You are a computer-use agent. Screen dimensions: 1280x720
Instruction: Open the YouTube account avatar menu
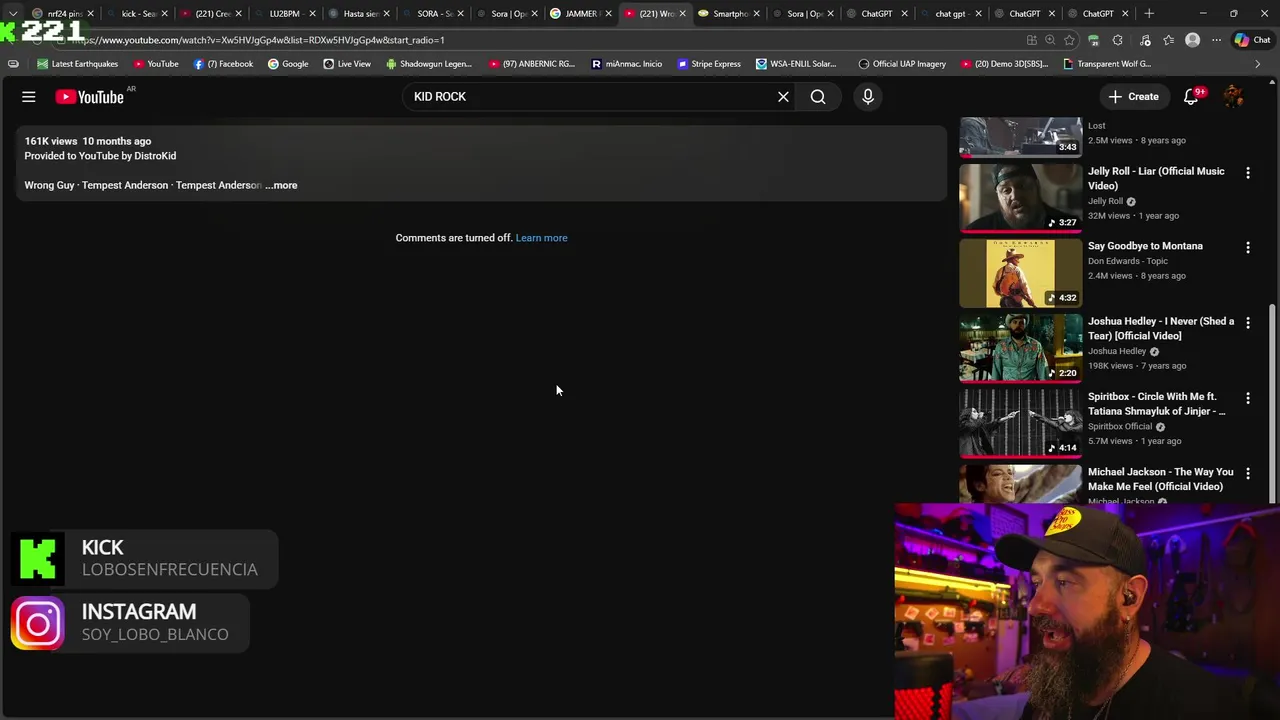point(1234,97)
